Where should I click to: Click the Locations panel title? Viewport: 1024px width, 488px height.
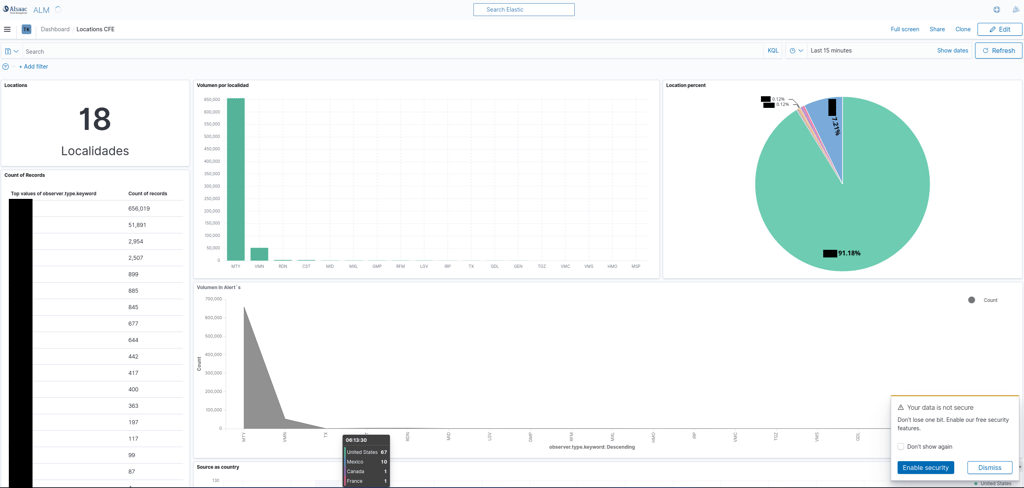pyautogui.click(x=16, y=85)
